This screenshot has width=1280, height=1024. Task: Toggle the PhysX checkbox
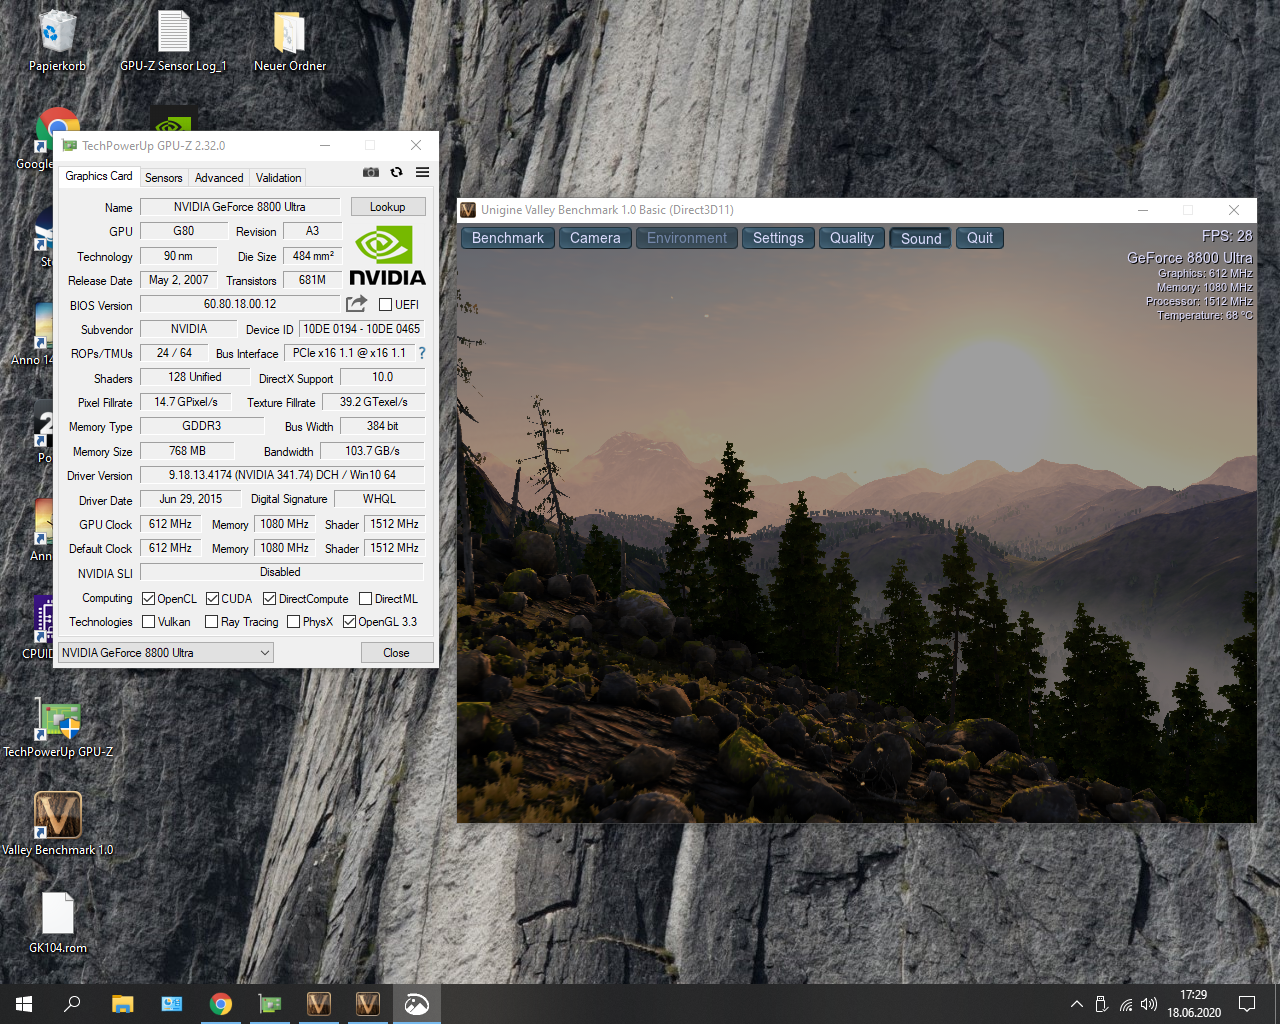click(293, 622)
